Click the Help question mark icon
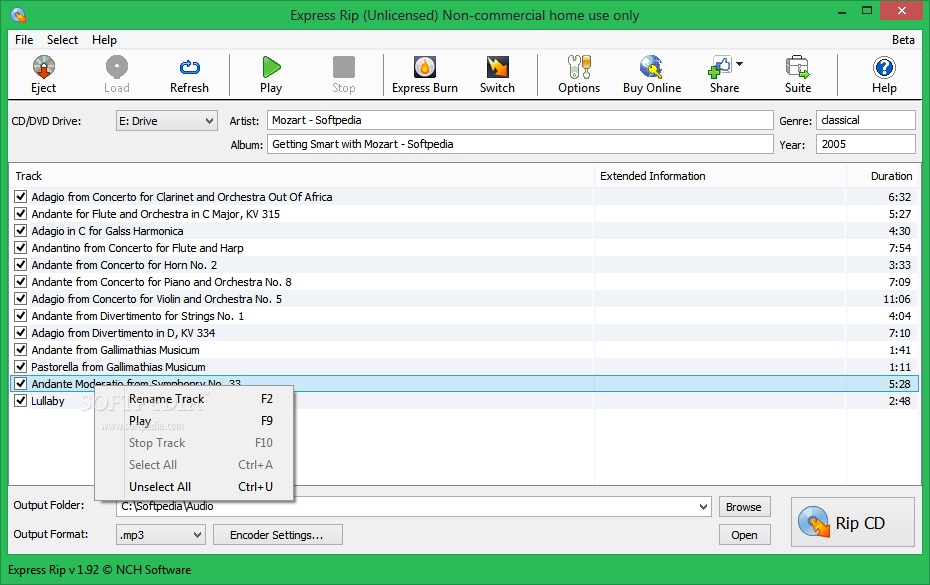The width and height of the screenshot is (930, 585). tap(884, 67)
